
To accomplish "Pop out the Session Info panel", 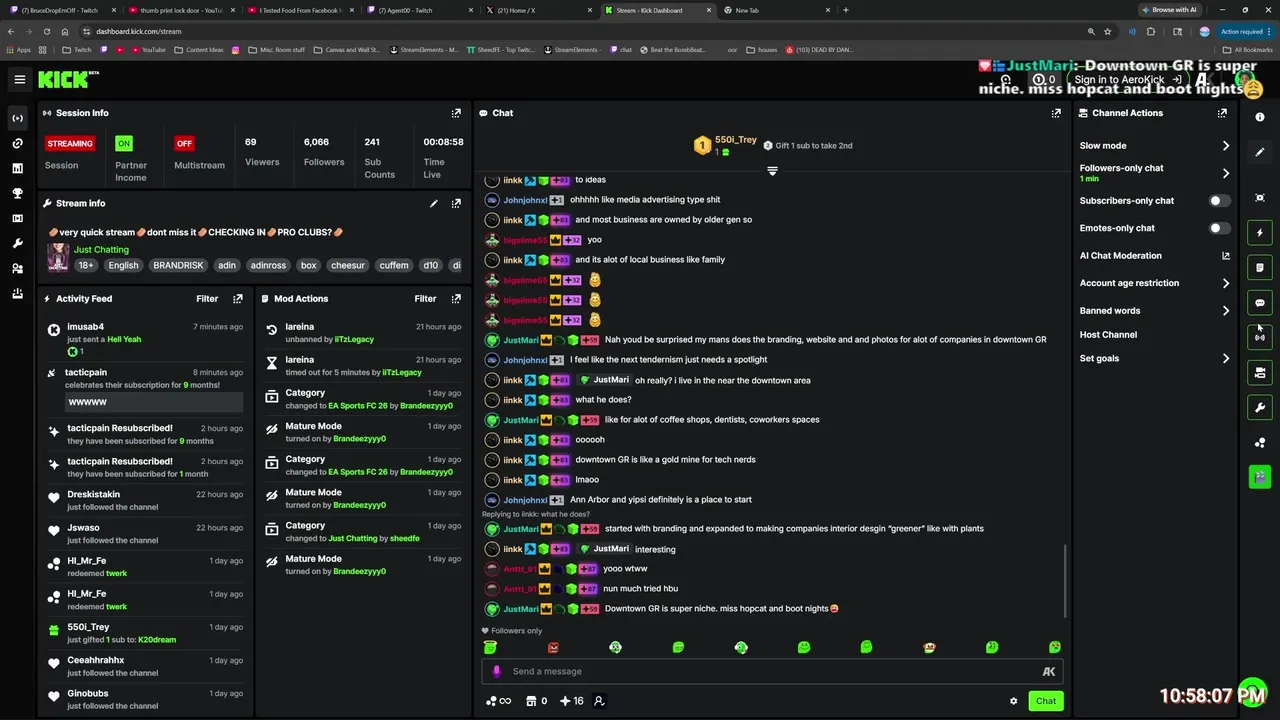I will (456, 113).
